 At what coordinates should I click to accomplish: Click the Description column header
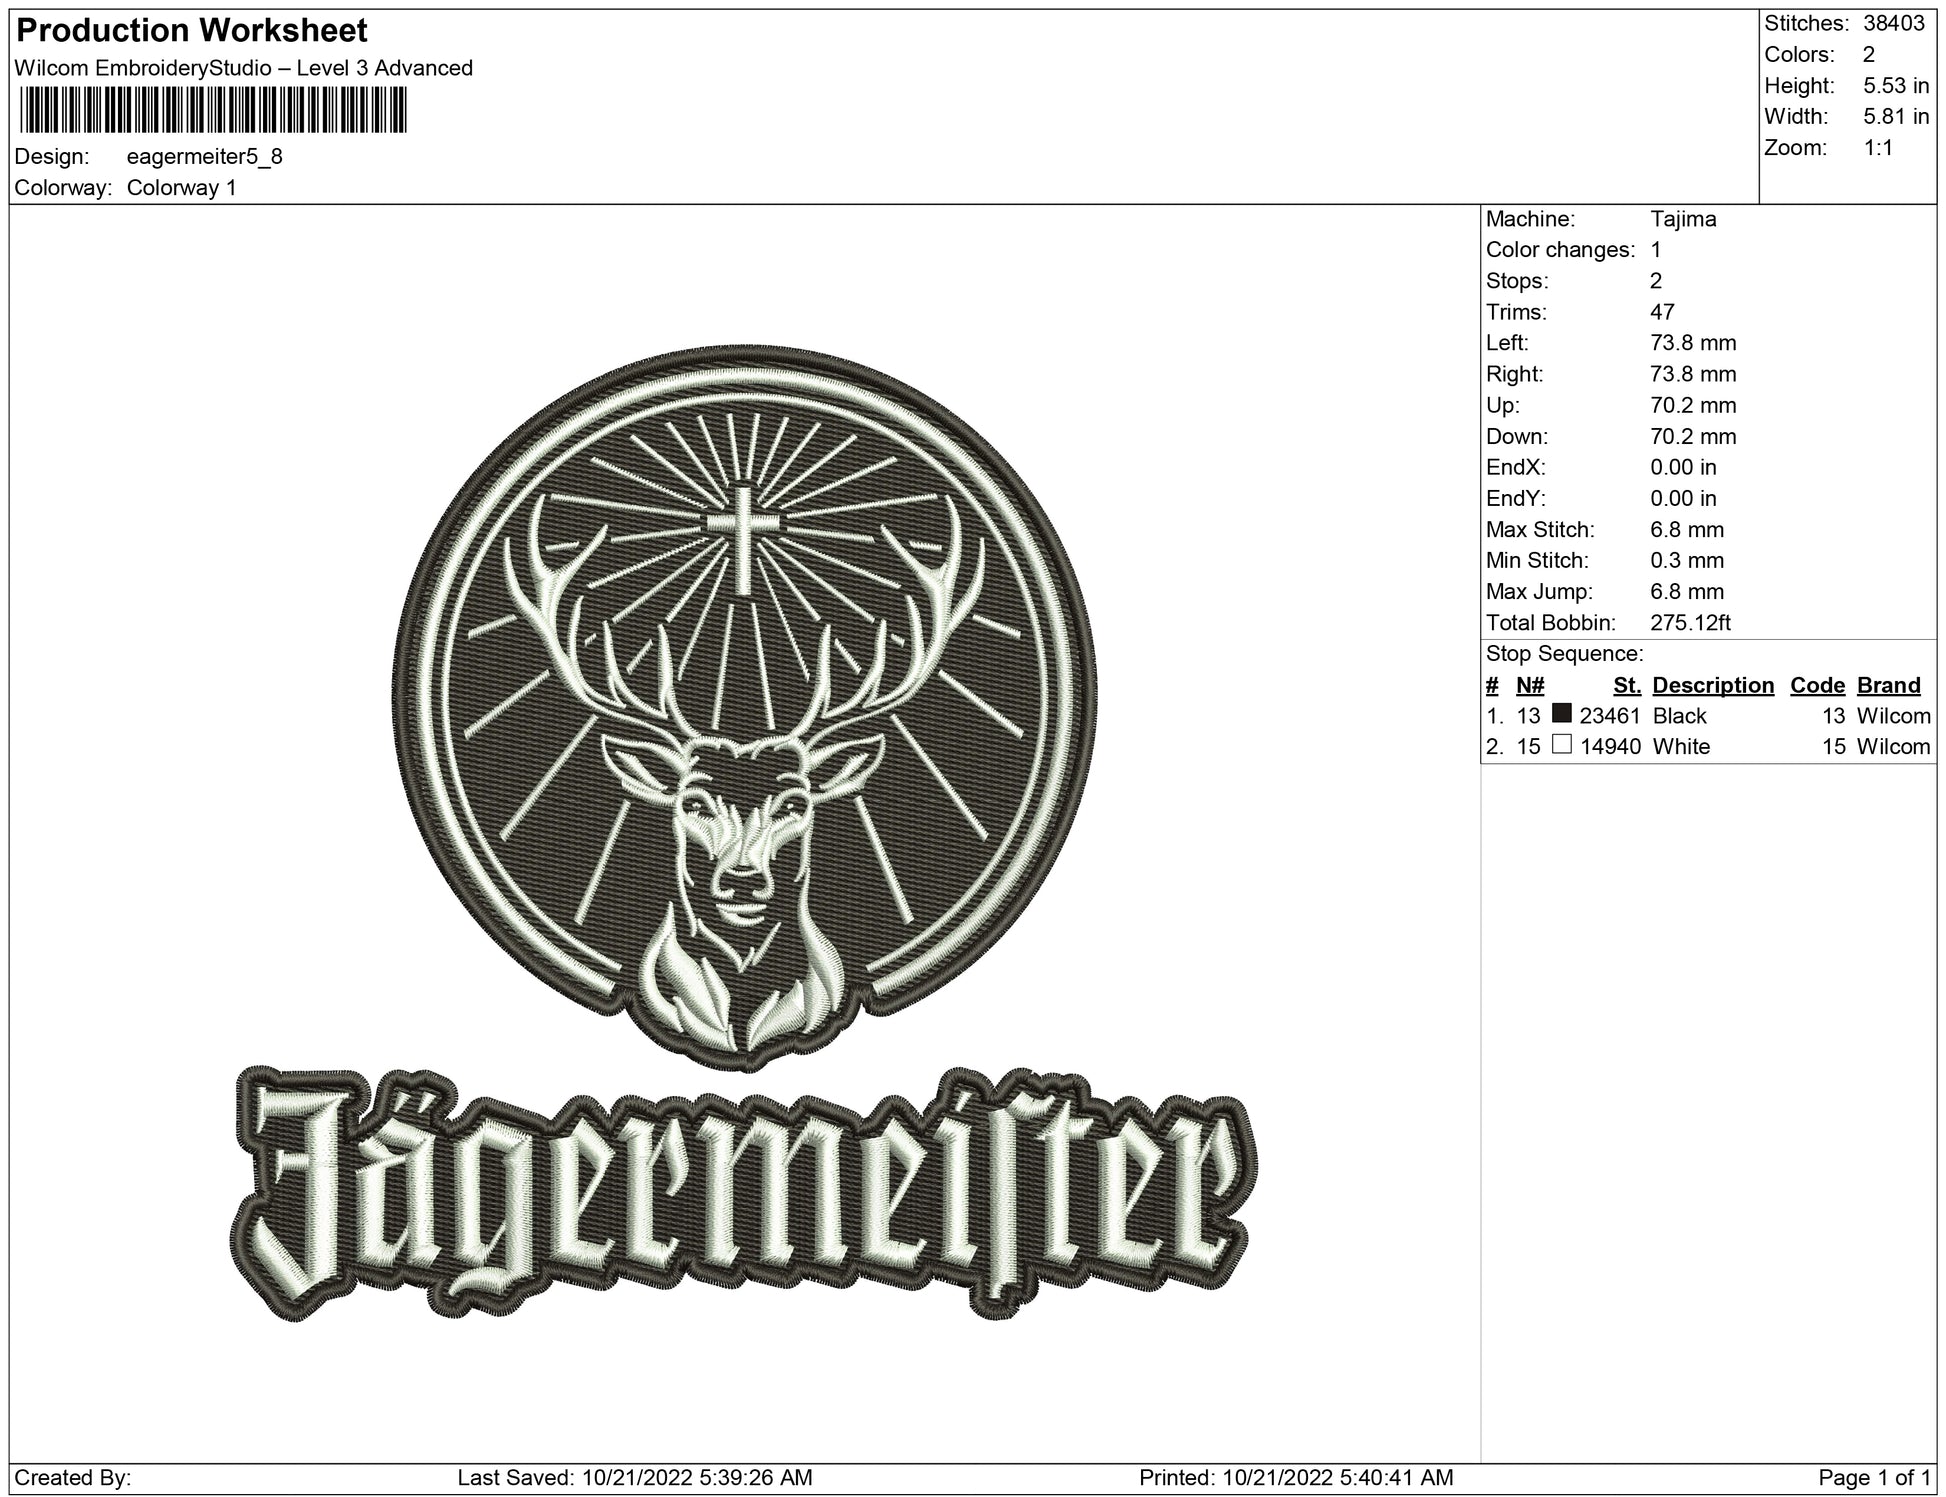point(1712,685)
